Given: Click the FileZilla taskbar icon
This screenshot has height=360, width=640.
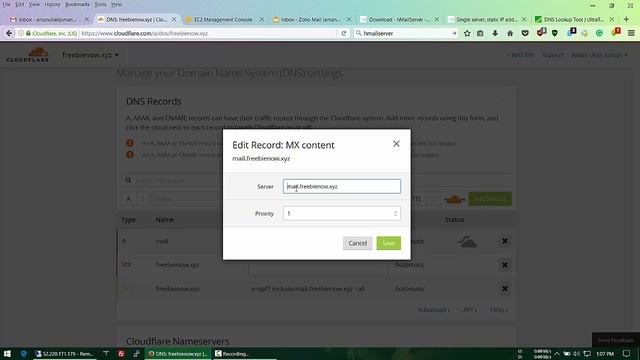Looking at the screenshot, I should point(121,353).
